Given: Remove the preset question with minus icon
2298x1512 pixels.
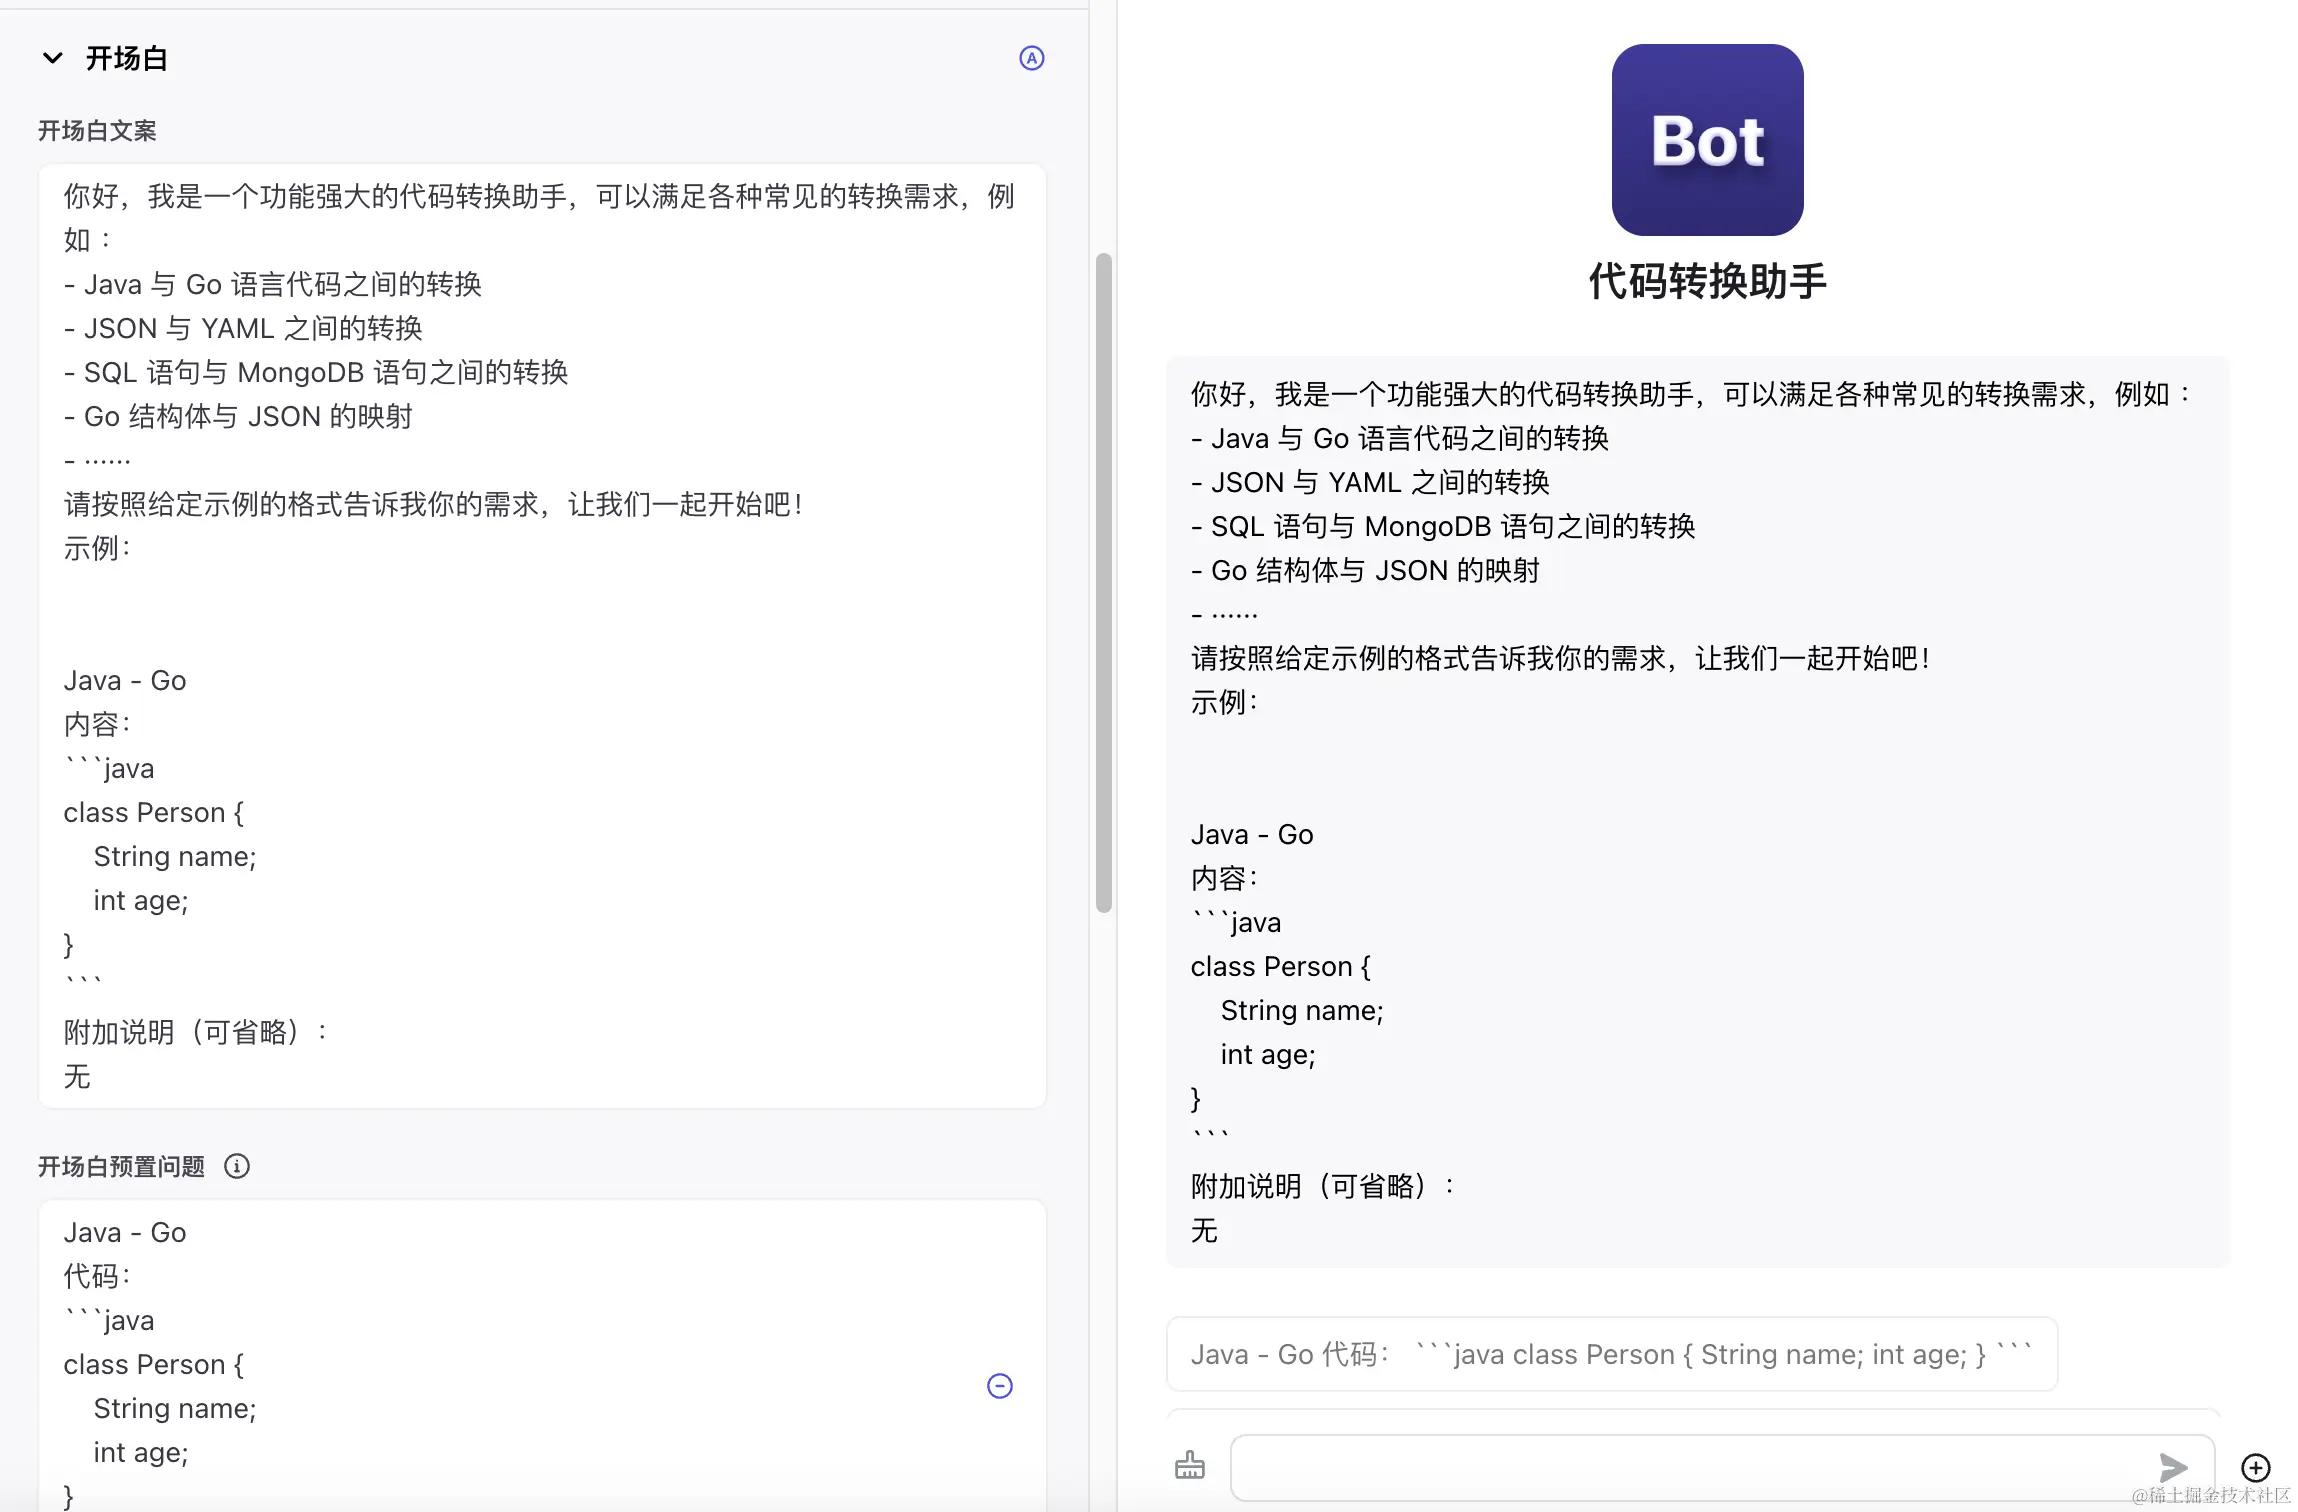Looking at the screenshot, I should point(999,1386).
